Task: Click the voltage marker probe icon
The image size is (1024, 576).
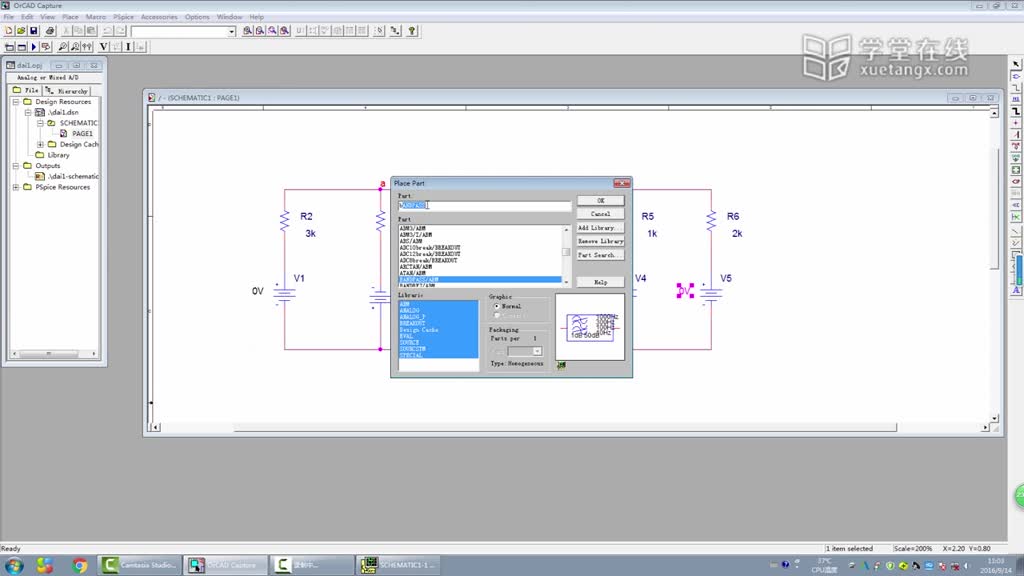Action: coord(63,46)
